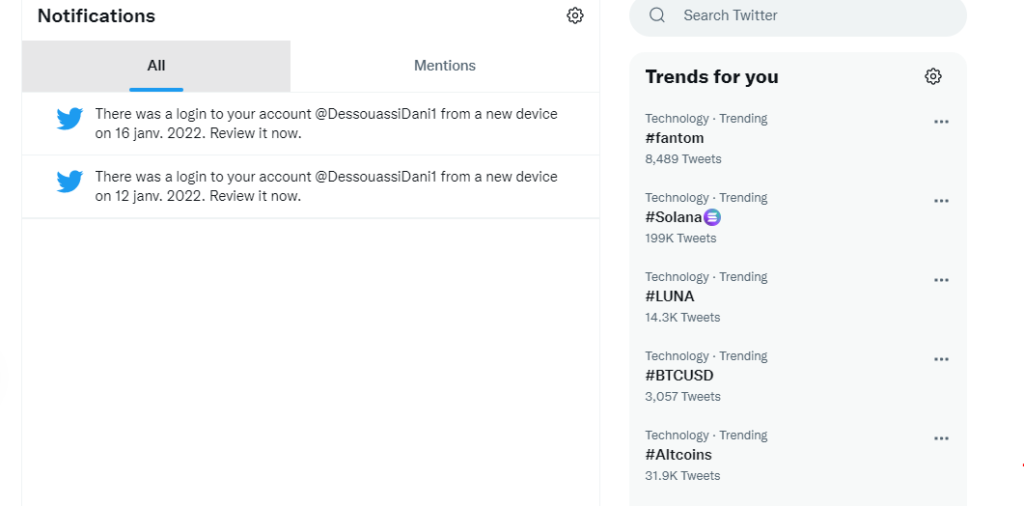1024x506 pixels.
Task: Open Notifications settings gear icon
Action: click(575, 16)
